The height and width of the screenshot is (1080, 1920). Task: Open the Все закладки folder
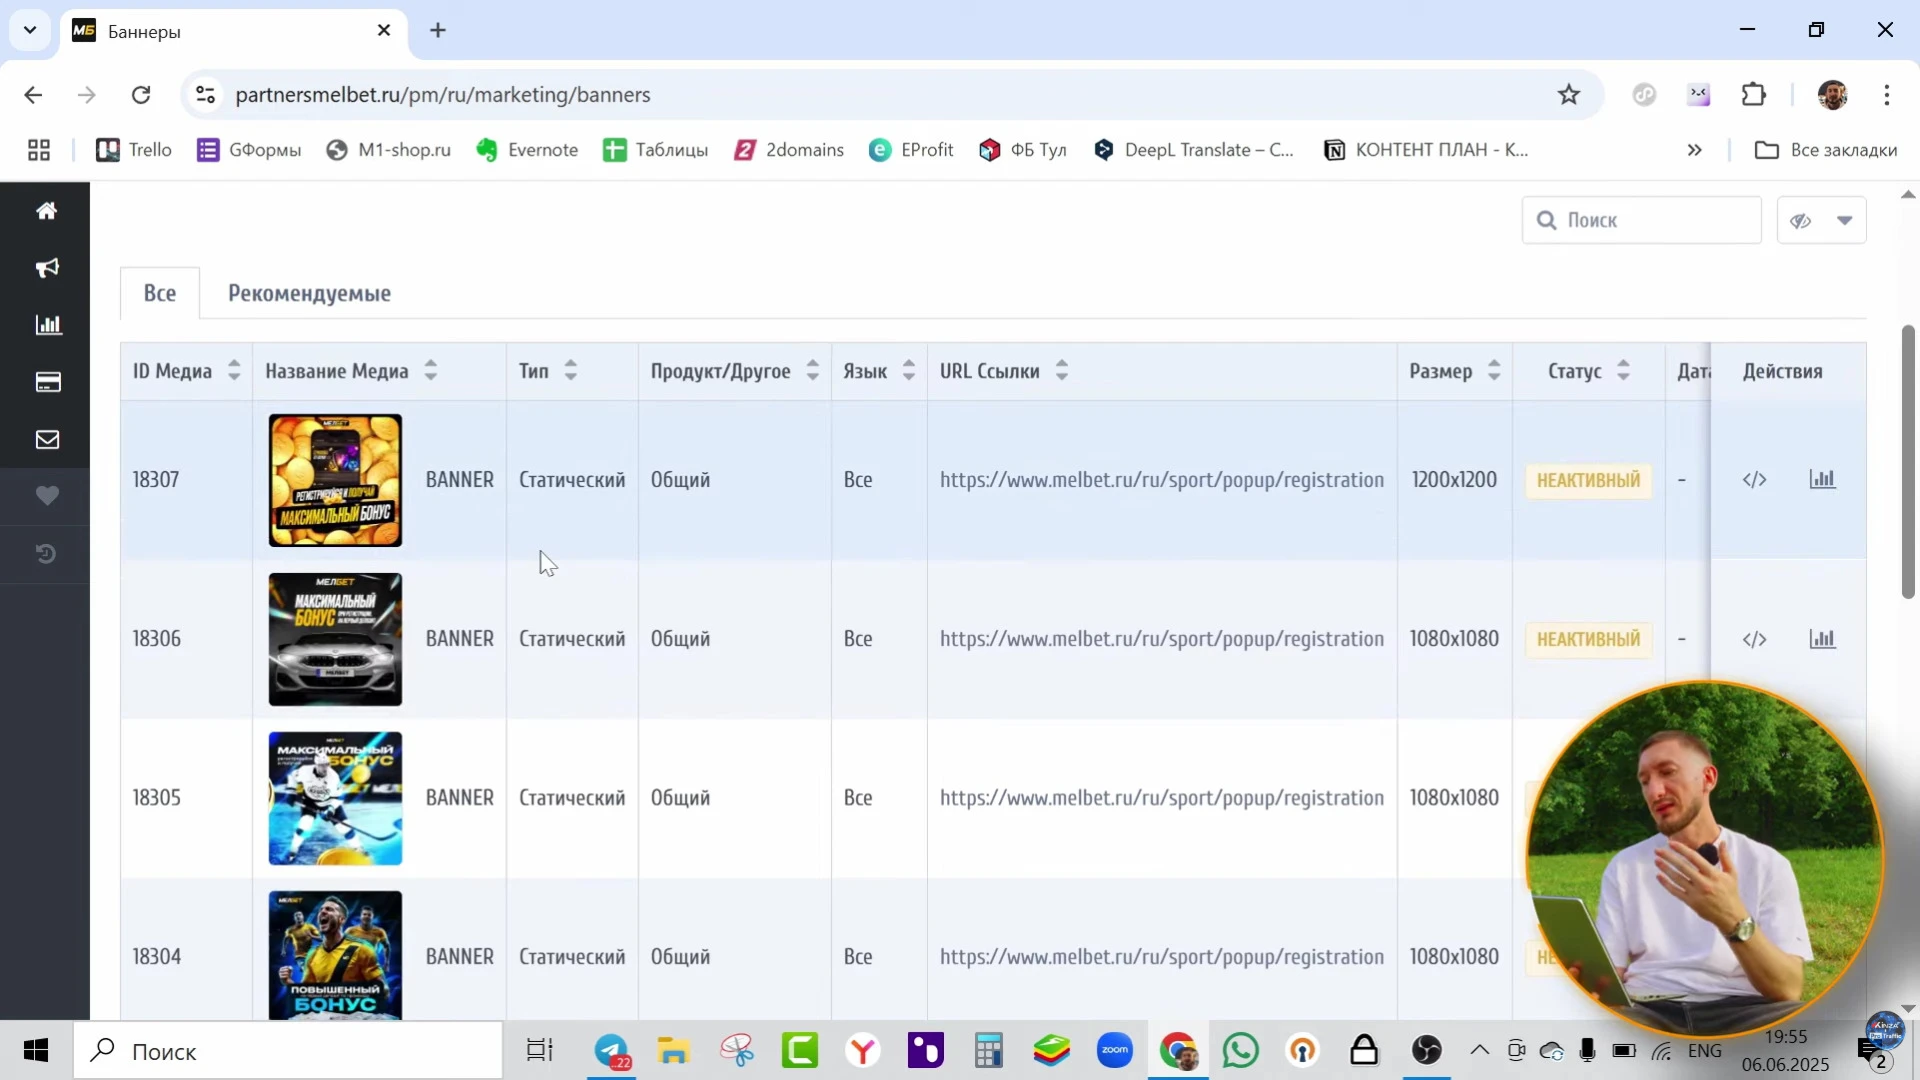click(1826, 150)
